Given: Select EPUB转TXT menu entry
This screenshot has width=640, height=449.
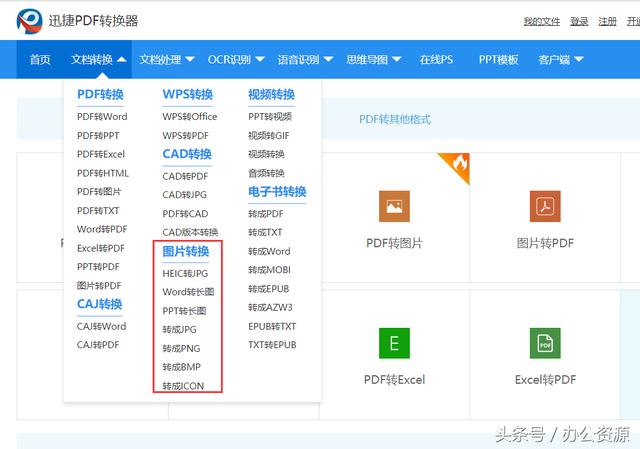Looking at the screenshot, I should [x=272, y=327].
